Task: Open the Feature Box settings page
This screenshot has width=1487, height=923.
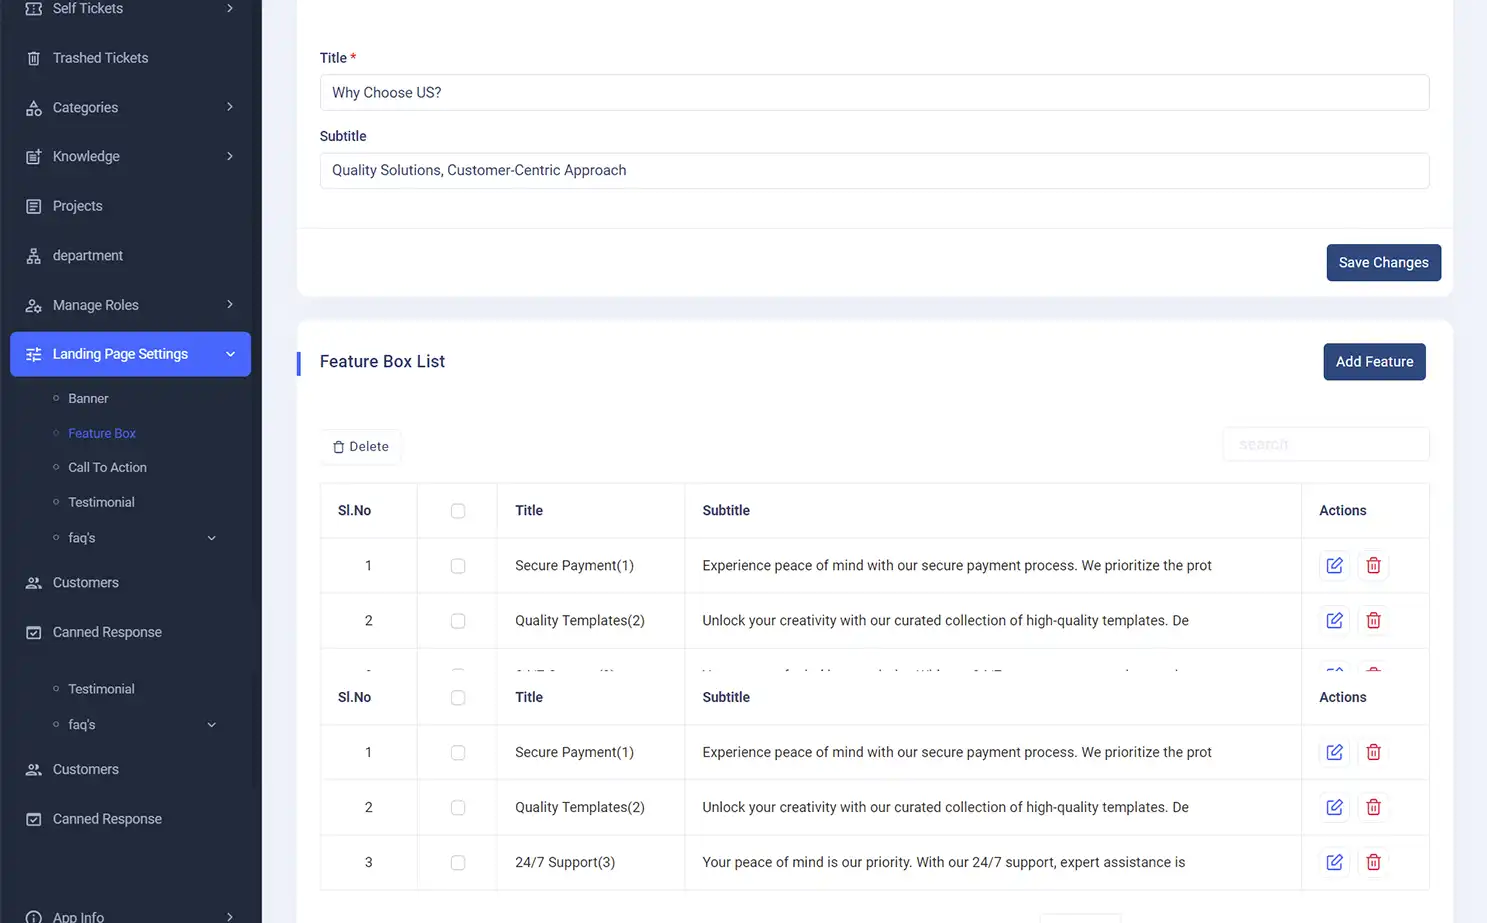Action: tap(101, 433)
